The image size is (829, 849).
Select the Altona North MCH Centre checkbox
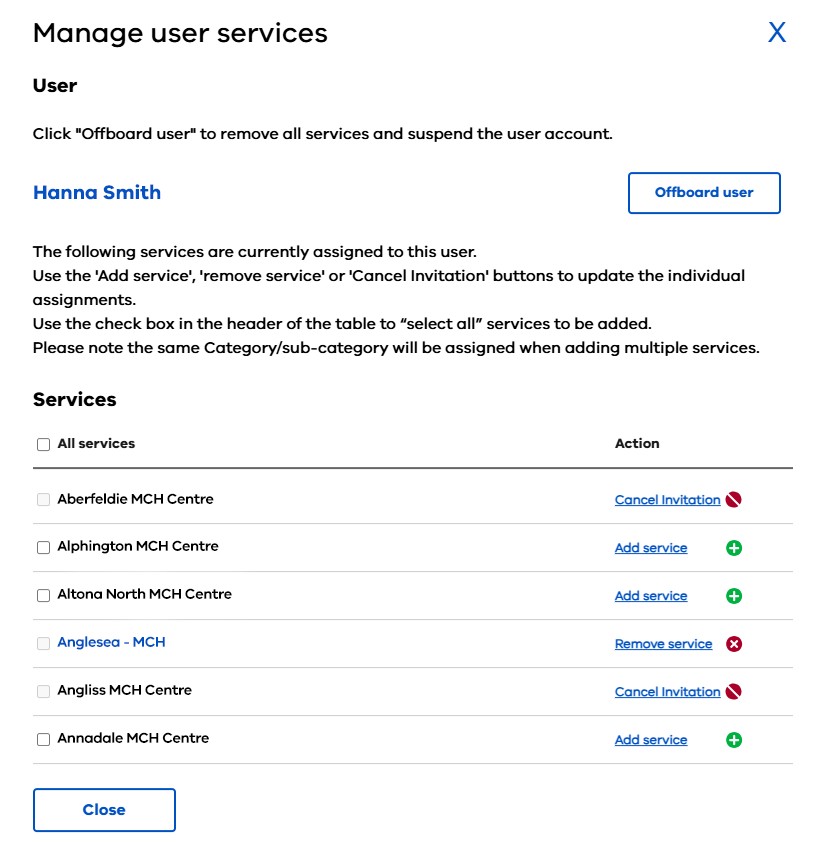(x=43, y=595)
